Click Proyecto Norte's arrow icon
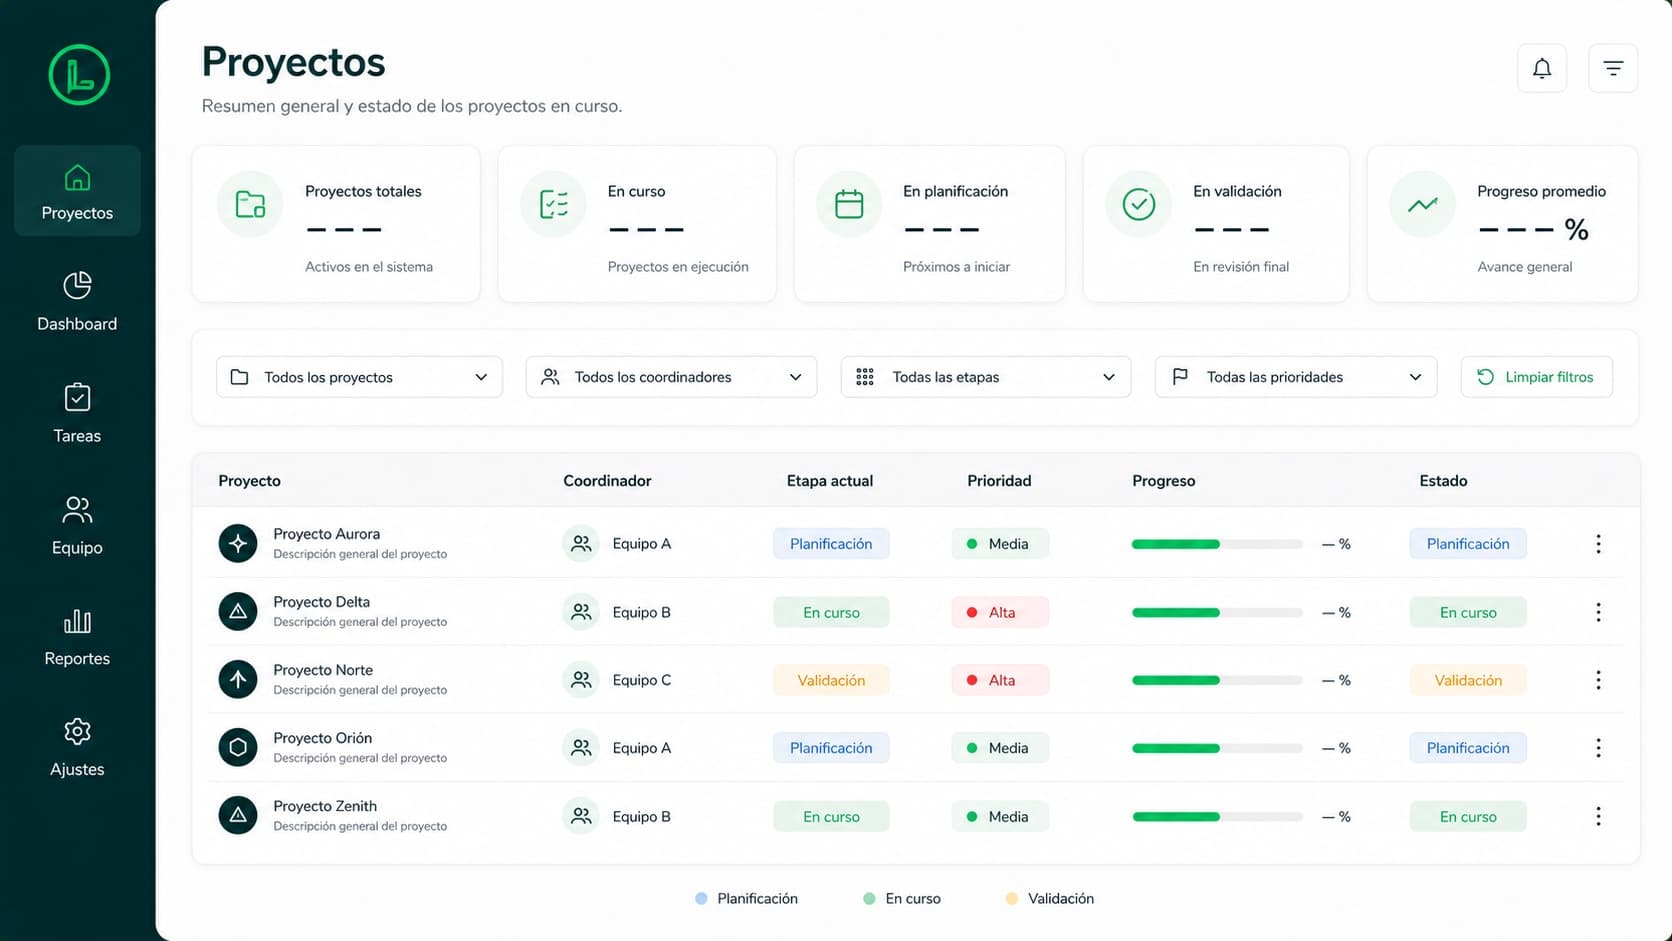Viewport: 1672px width, 941px height. tap(238, 679)
